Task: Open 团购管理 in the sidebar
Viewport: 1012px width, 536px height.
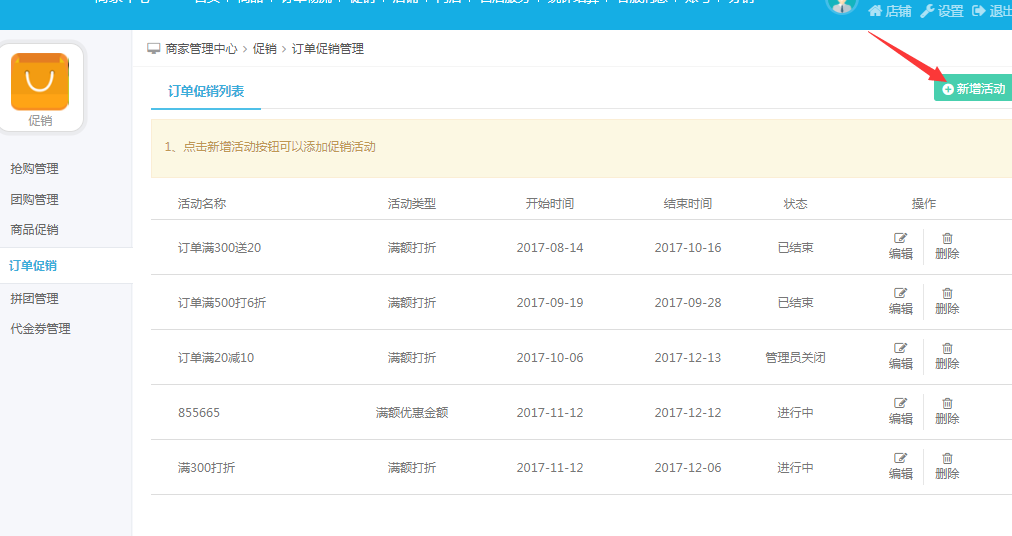Action: click(x=34, y=200)
